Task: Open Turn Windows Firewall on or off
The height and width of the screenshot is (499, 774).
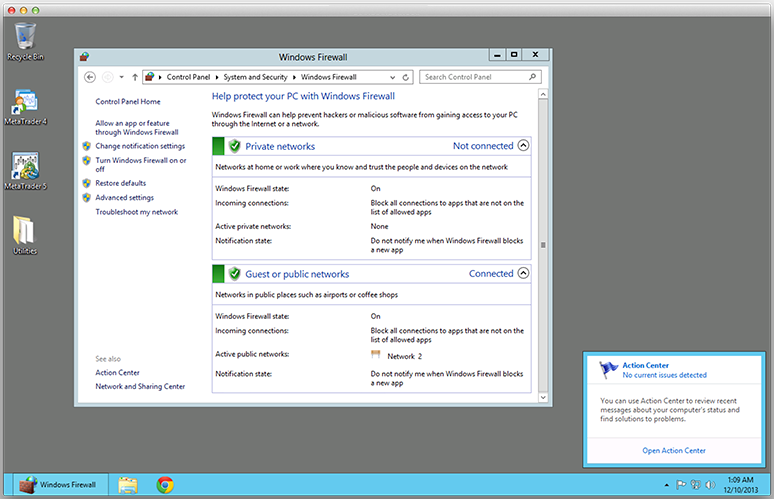Action: point(141,164)
